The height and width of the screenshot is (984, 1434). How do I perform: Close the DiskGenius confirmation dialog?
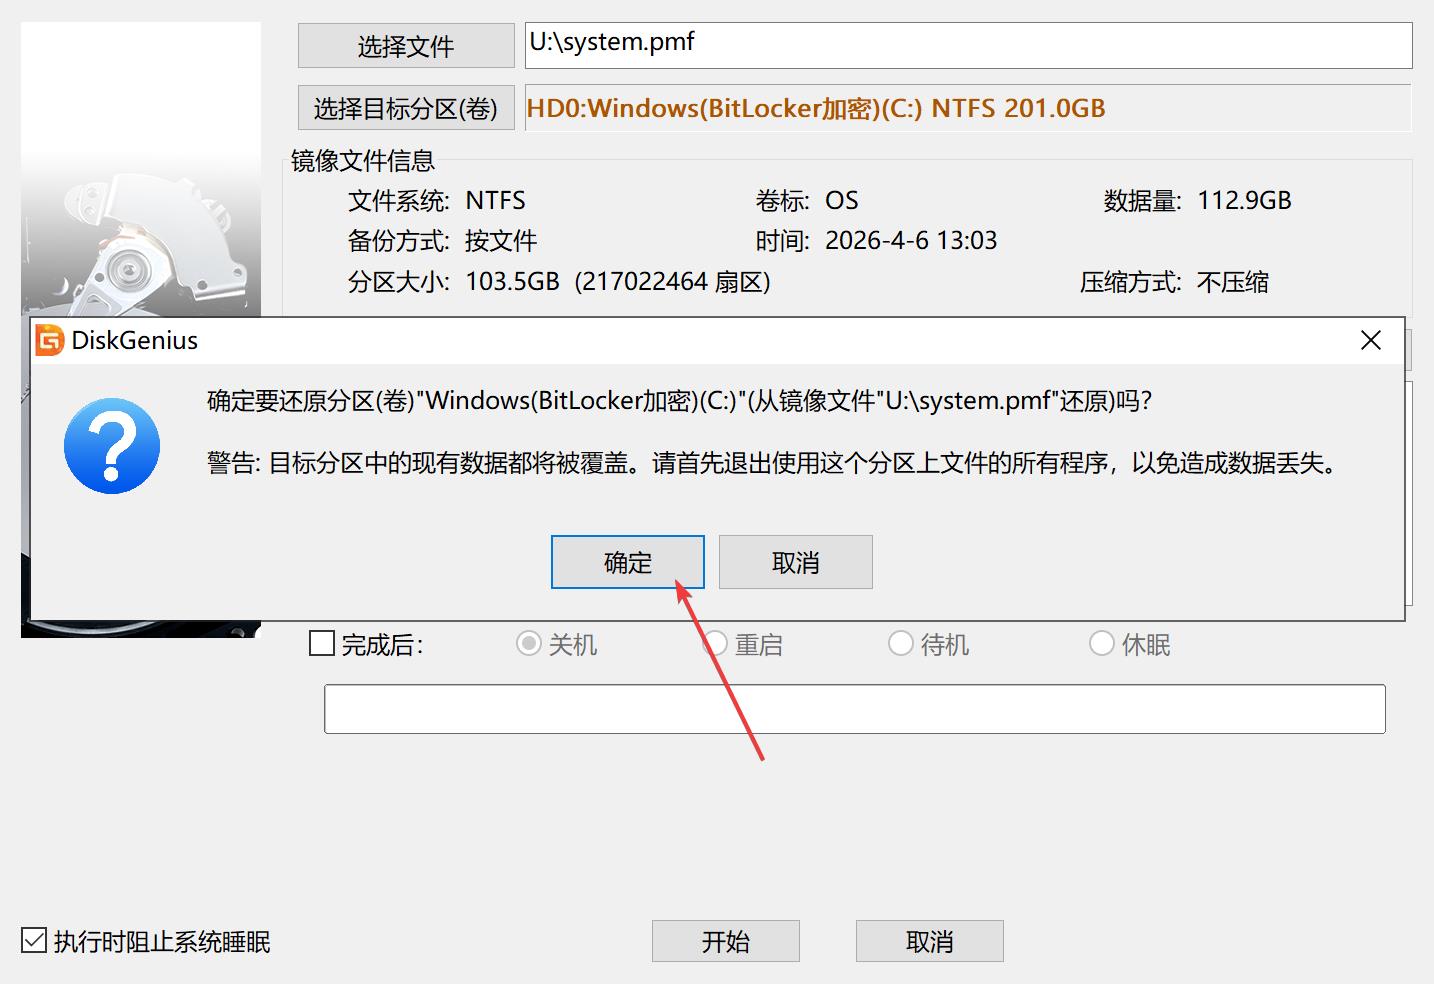tap(1370, 341)
